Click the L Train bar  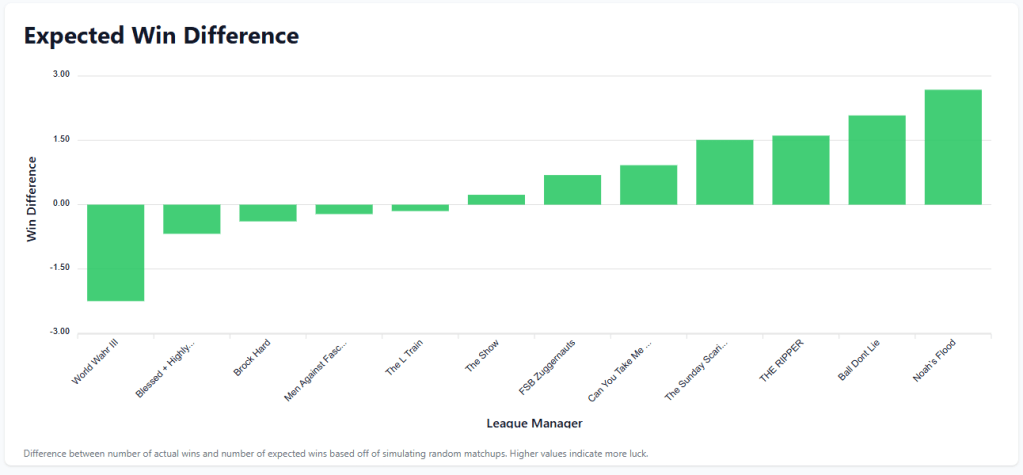click(x=420, y=207)
